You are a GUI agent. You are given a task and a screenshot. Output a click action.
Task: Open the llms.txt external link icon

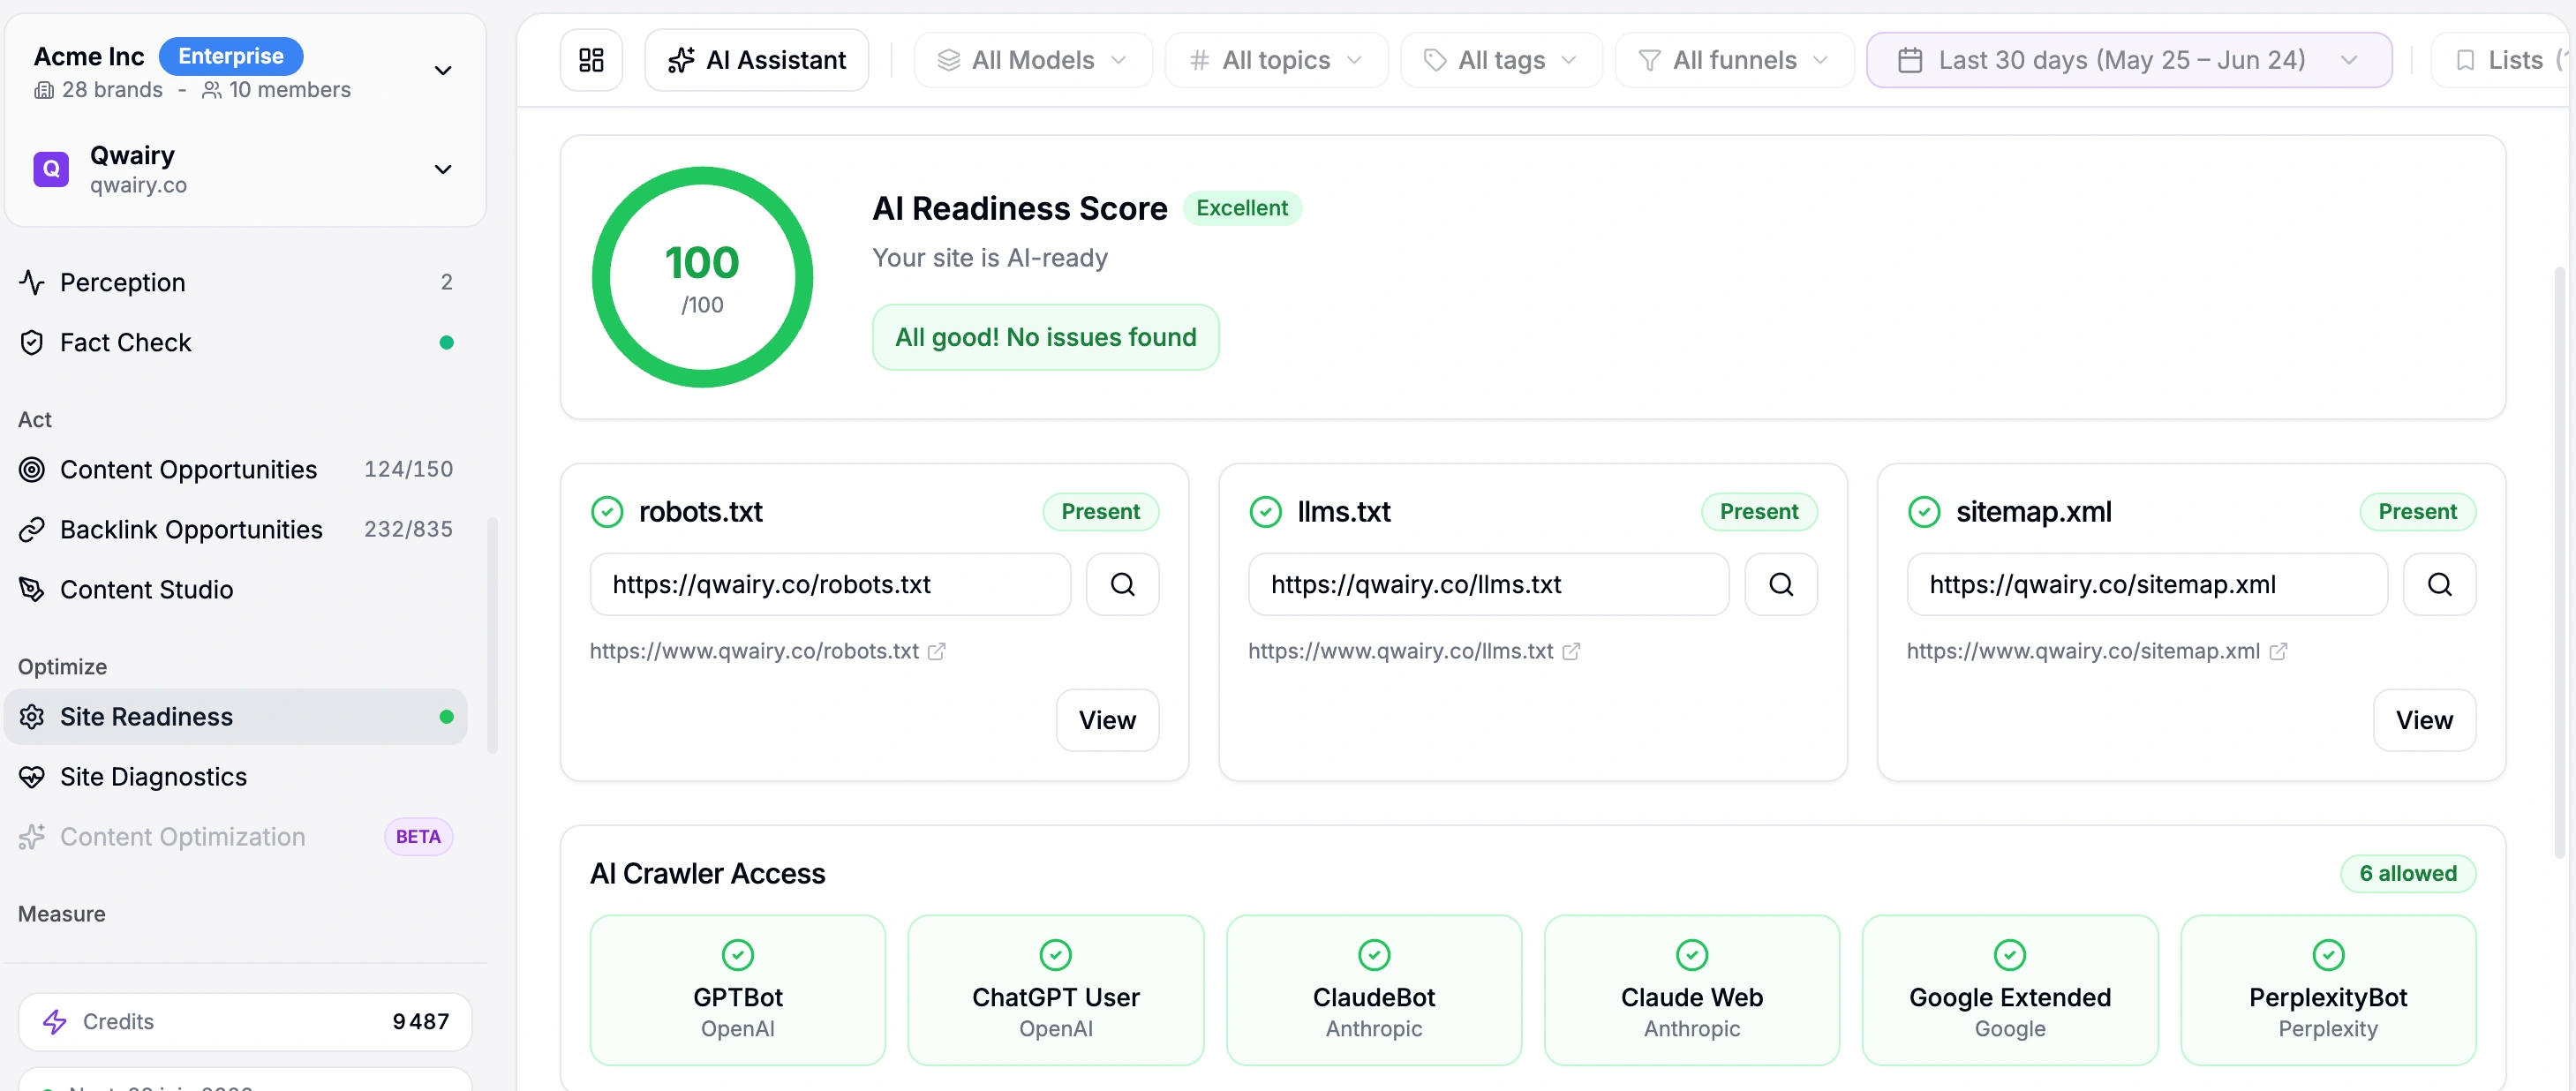point(1571,651)
